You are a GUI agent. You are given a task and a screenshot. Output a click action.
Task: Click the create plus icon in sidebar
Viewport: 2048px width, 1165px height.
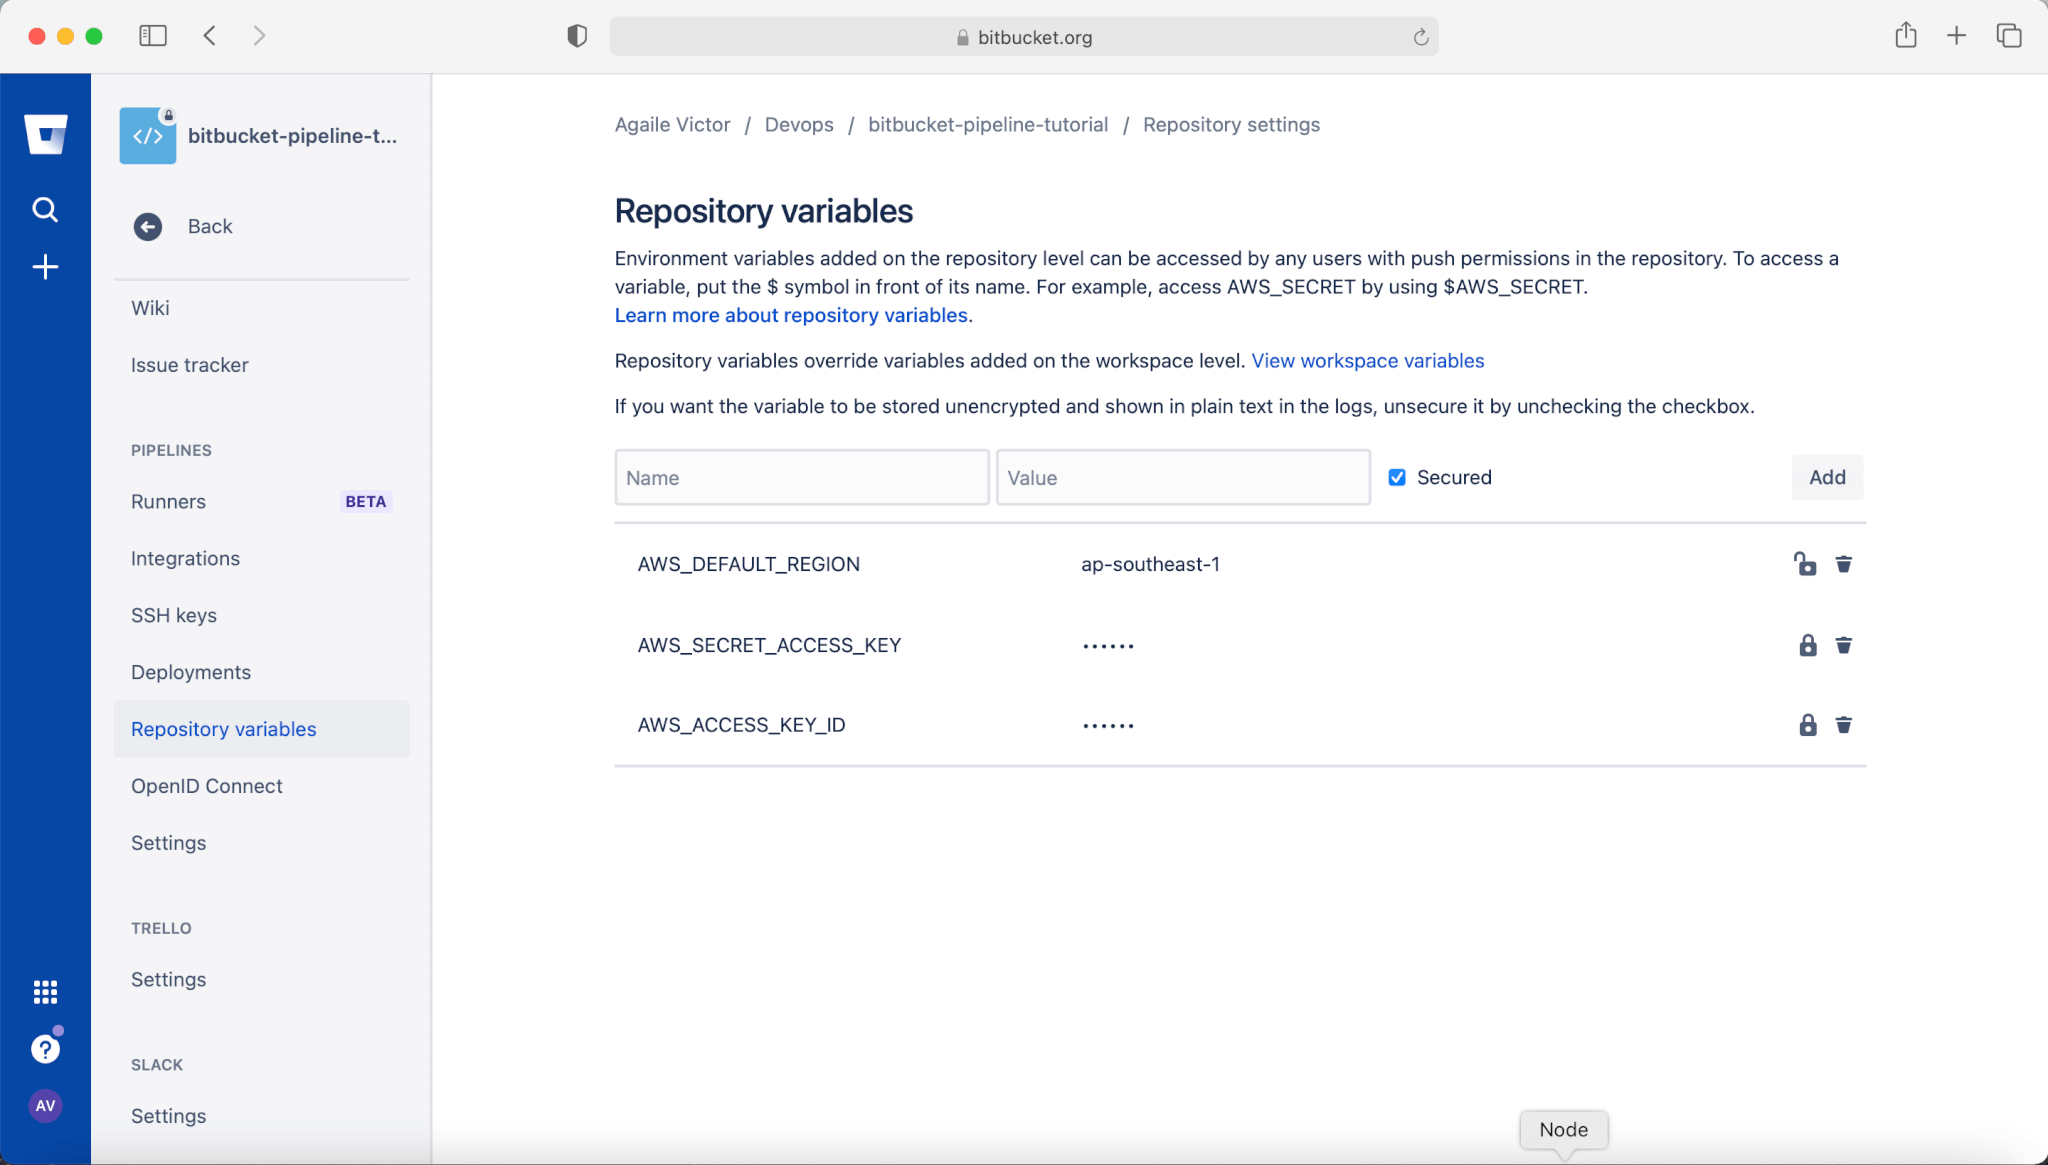45,267
